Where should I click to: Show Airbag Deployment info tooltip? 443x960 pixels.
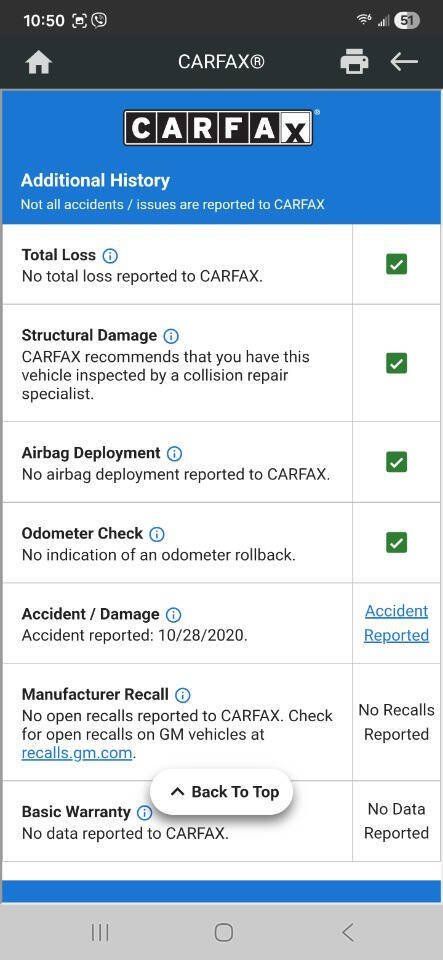click(x=174, y=454)
